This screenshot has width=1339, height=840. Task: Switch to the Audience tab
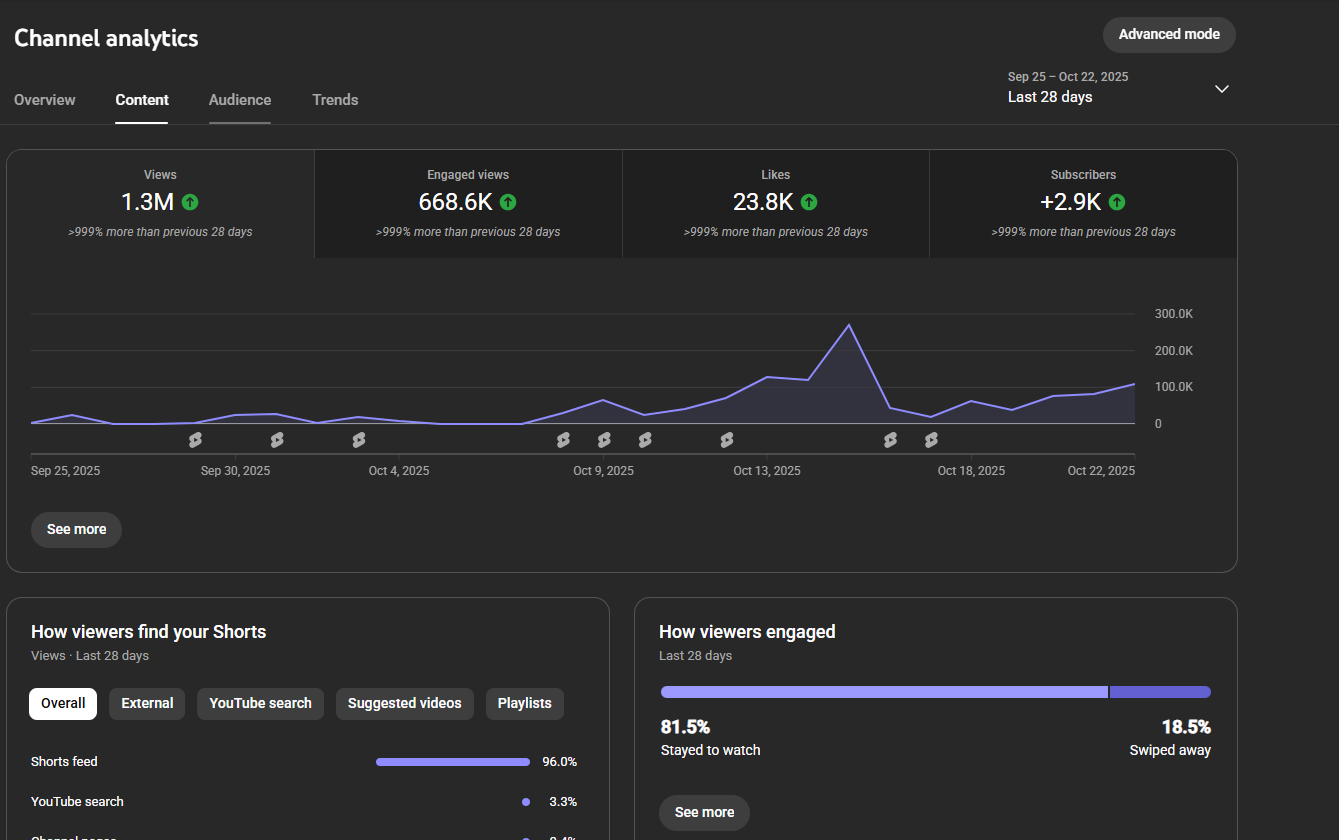coord(240,100)
